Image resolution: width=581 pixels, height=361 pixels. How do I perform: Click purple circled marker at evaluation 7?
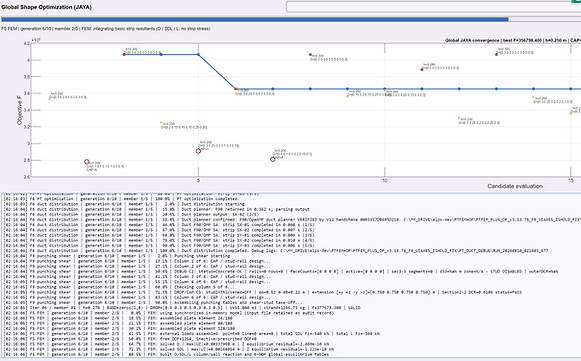tap(273, 159)
